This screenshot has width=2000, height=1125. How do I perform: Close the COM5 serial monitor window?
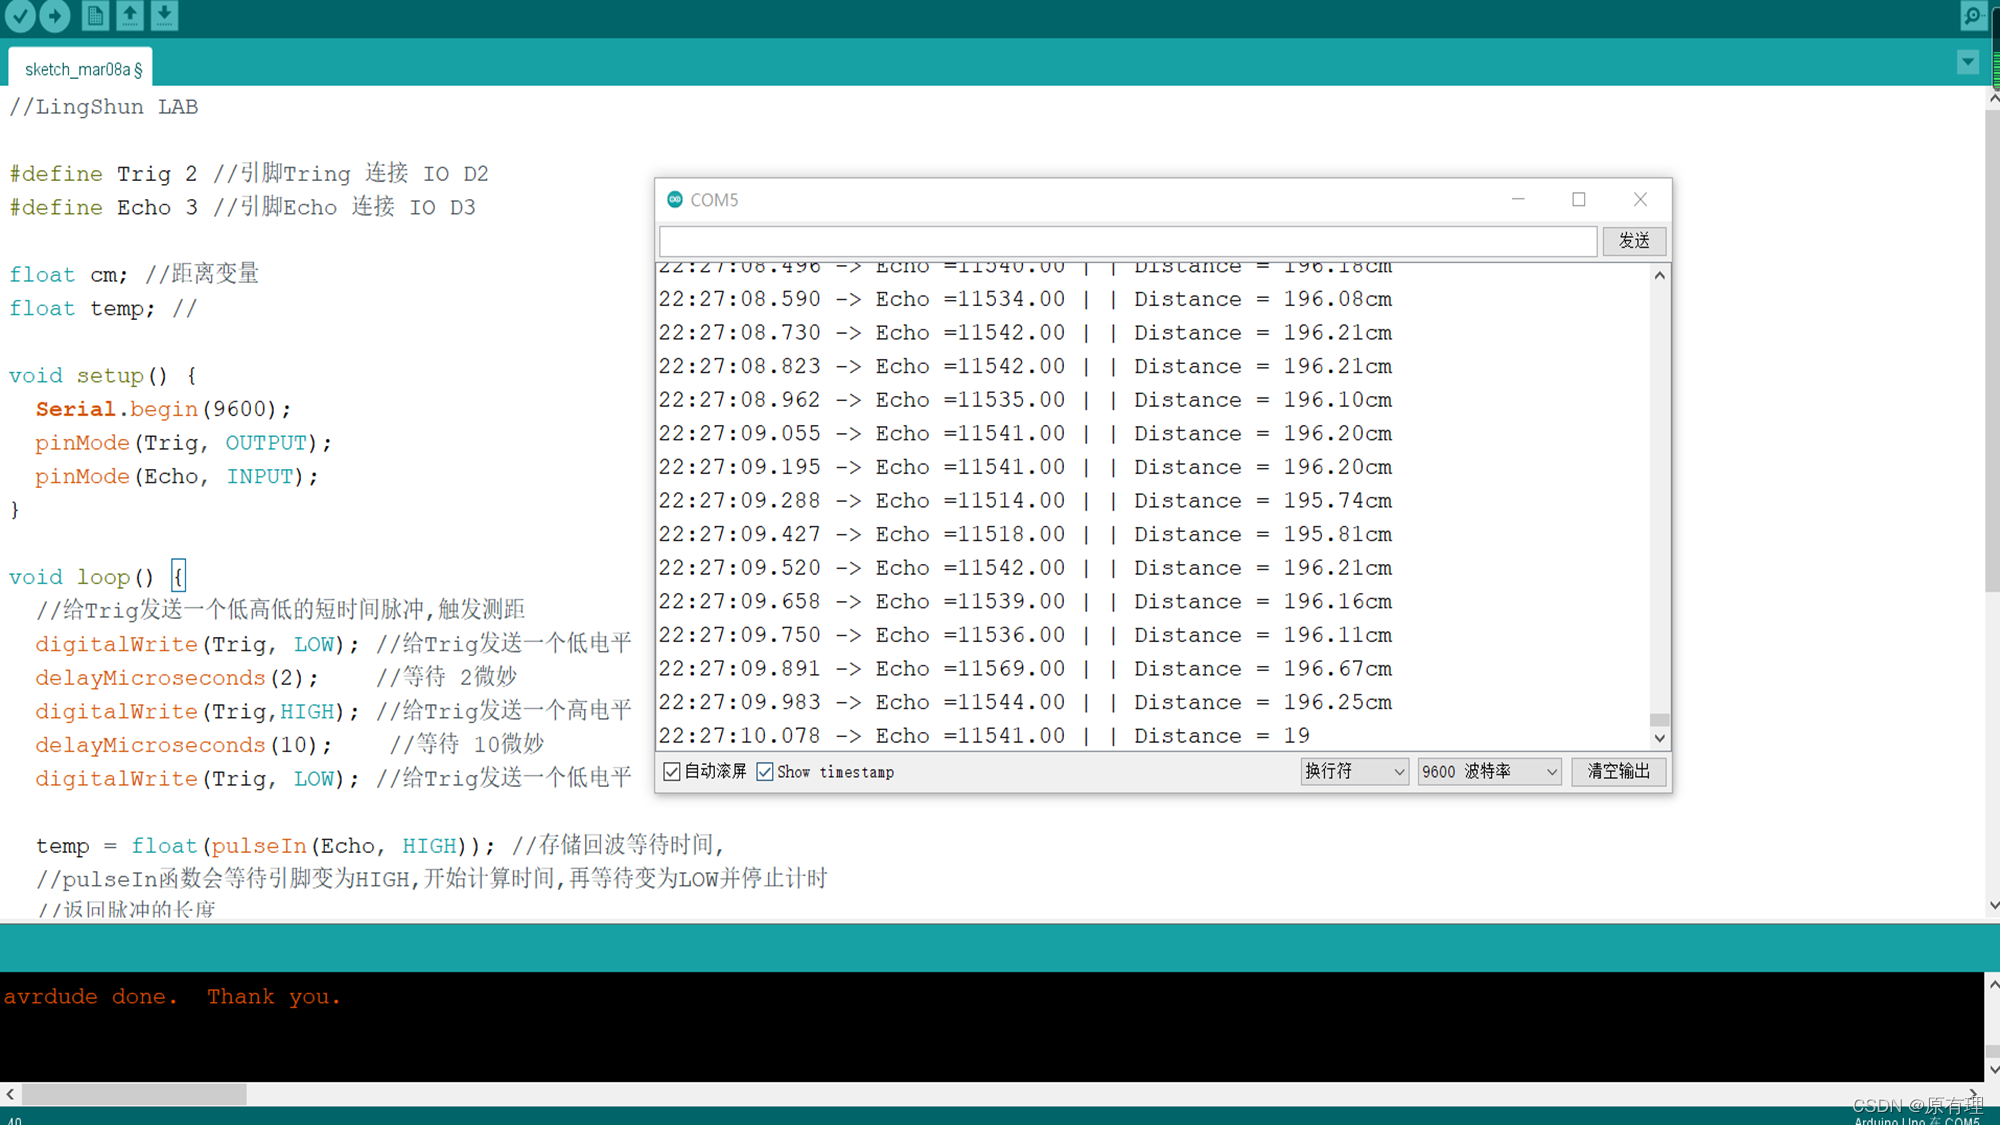point(1640,199)
